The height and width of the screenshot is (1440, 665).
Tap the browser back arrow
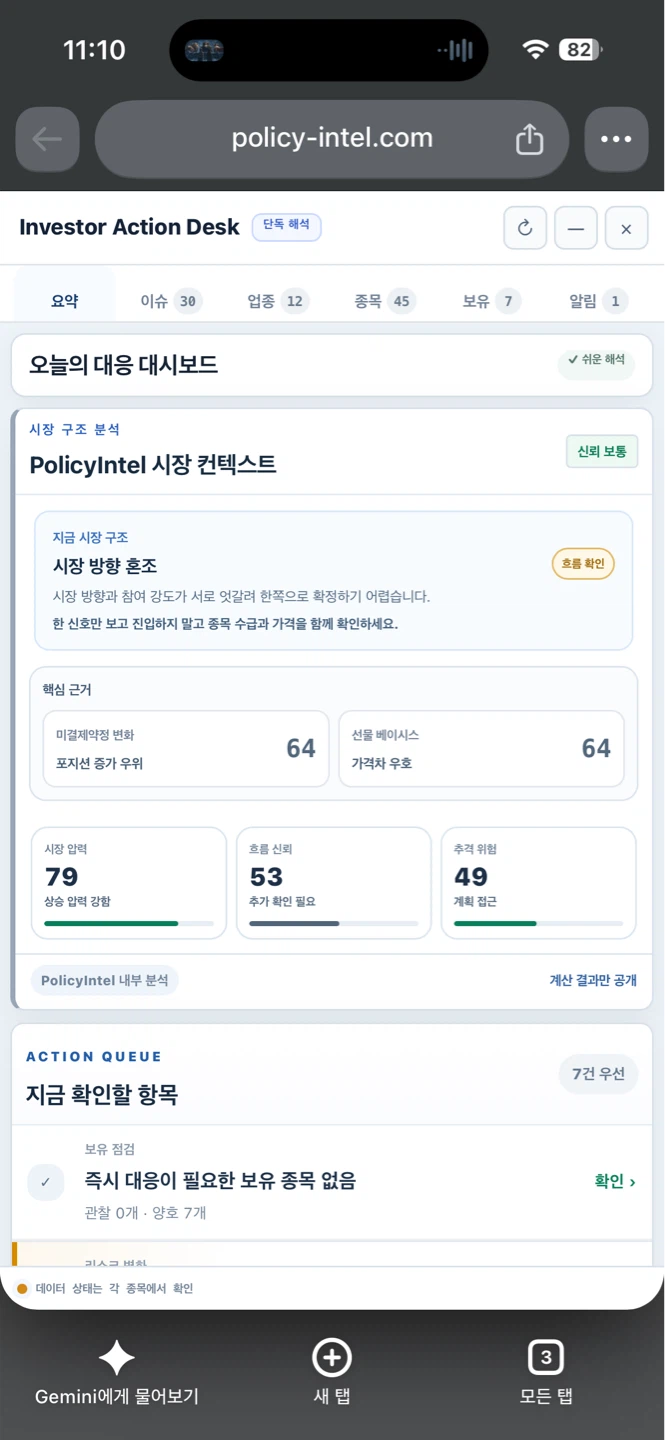(47, 139)
